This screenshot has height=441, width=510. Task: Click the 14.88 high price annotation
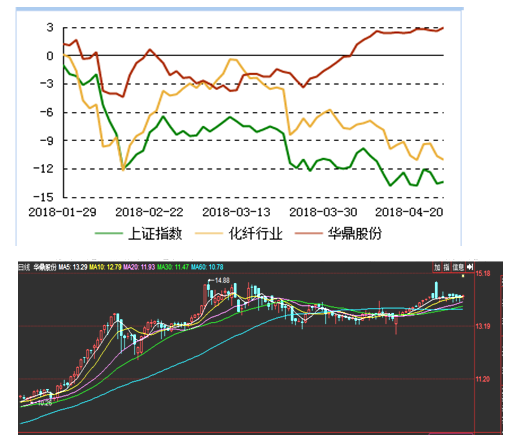point(222,280)
